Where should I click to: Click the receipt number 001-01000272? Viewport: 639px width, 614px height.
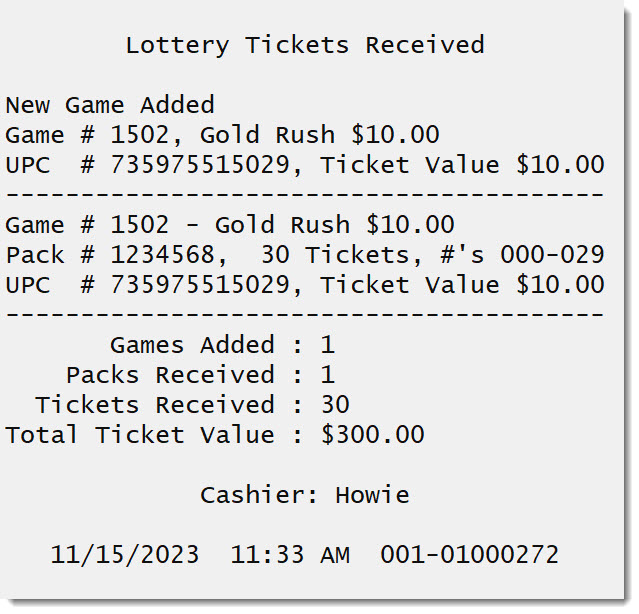(469, 555)
